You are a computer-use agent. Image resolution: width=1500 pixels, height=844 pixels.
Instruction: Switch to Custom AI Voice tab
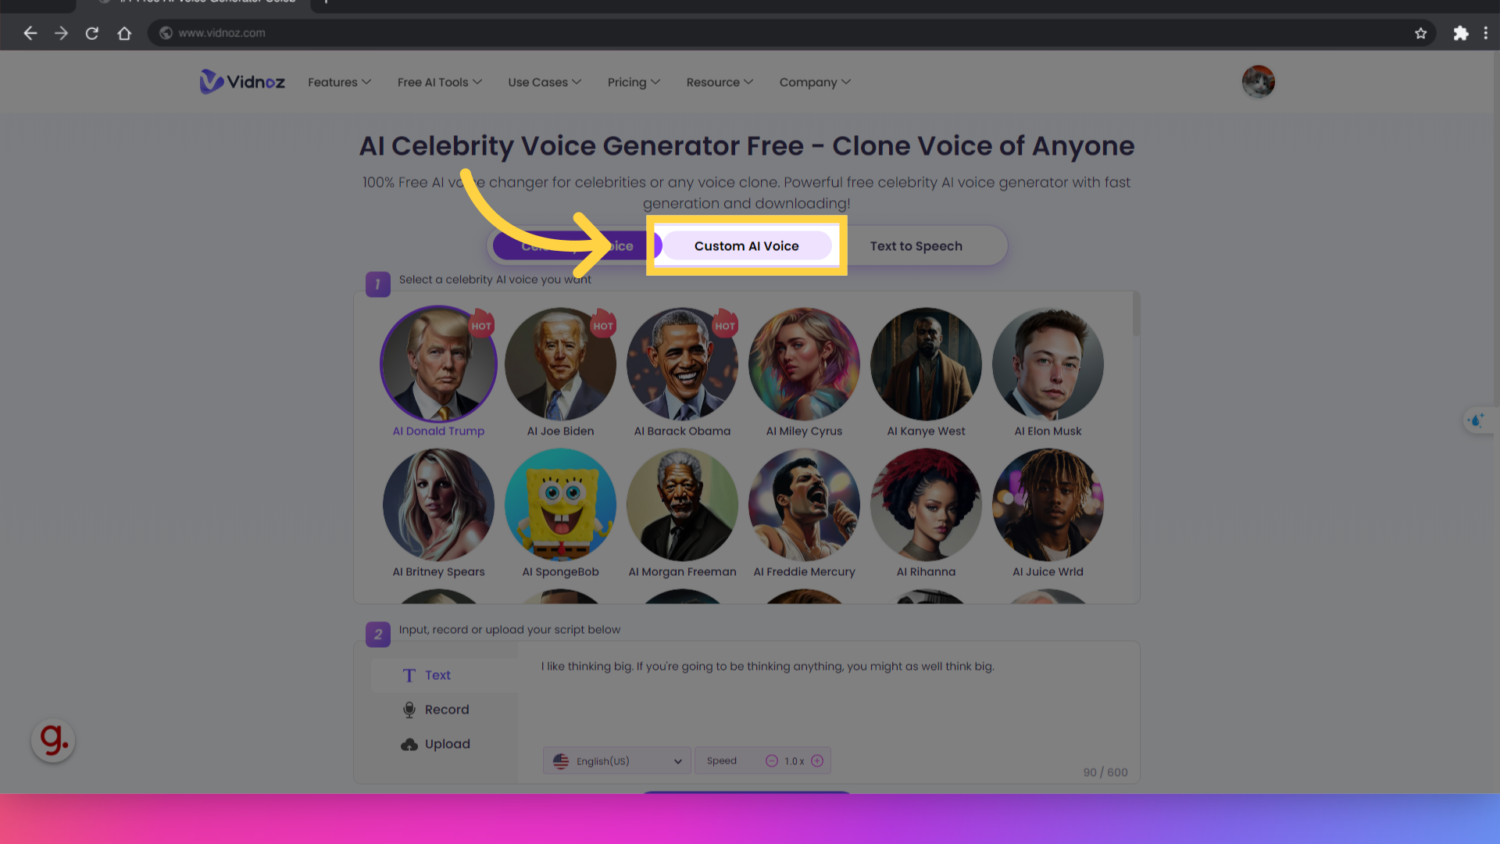click(x=747, y=246)
